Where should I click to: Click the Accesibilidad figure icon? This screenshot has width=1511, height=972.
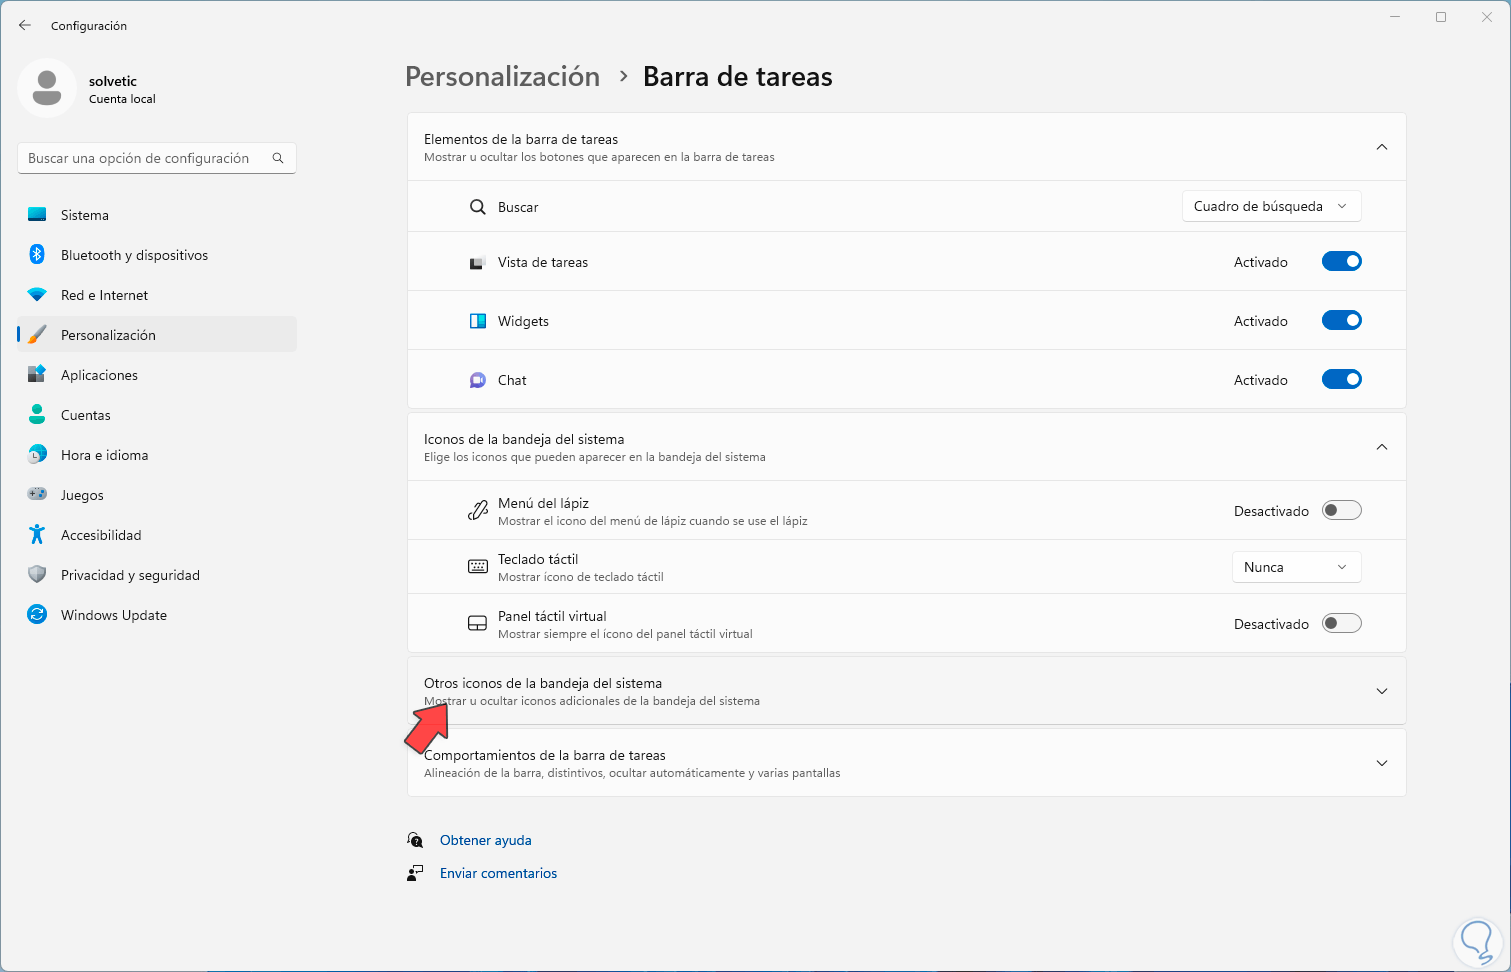pyautogui.click(x=37, y=535)
